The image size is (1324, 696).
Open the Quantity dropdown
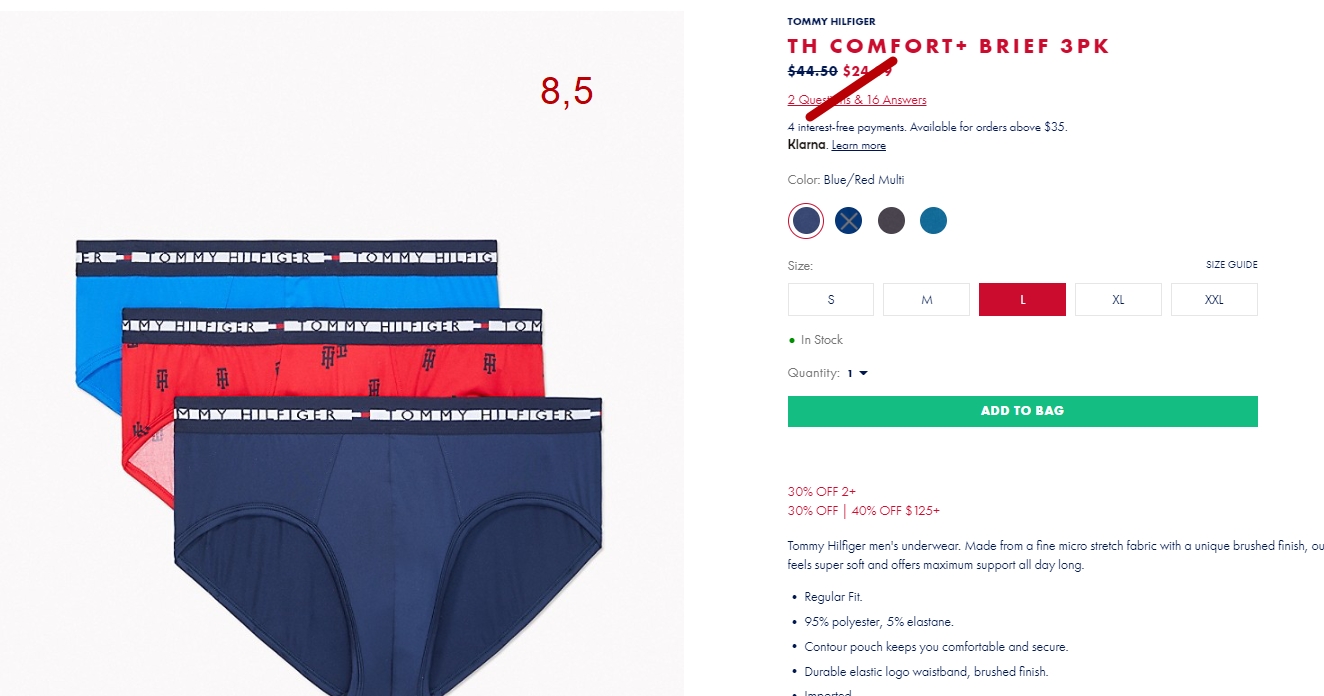coord(857,373)
